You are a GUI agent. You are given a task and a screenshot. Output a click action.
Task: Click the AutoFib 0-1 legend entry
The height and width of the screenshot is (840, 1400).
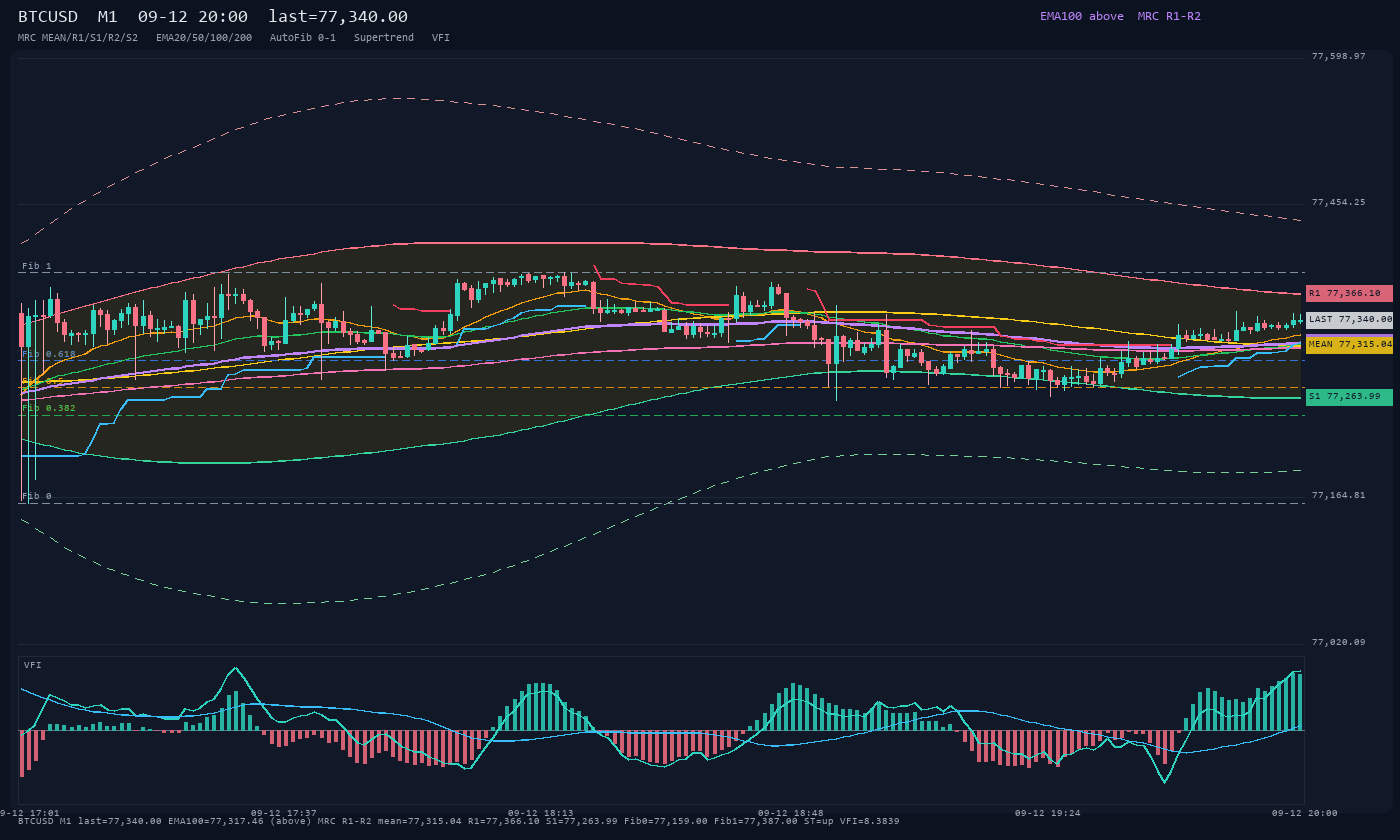pyautogui.click(x=303, y=37)
